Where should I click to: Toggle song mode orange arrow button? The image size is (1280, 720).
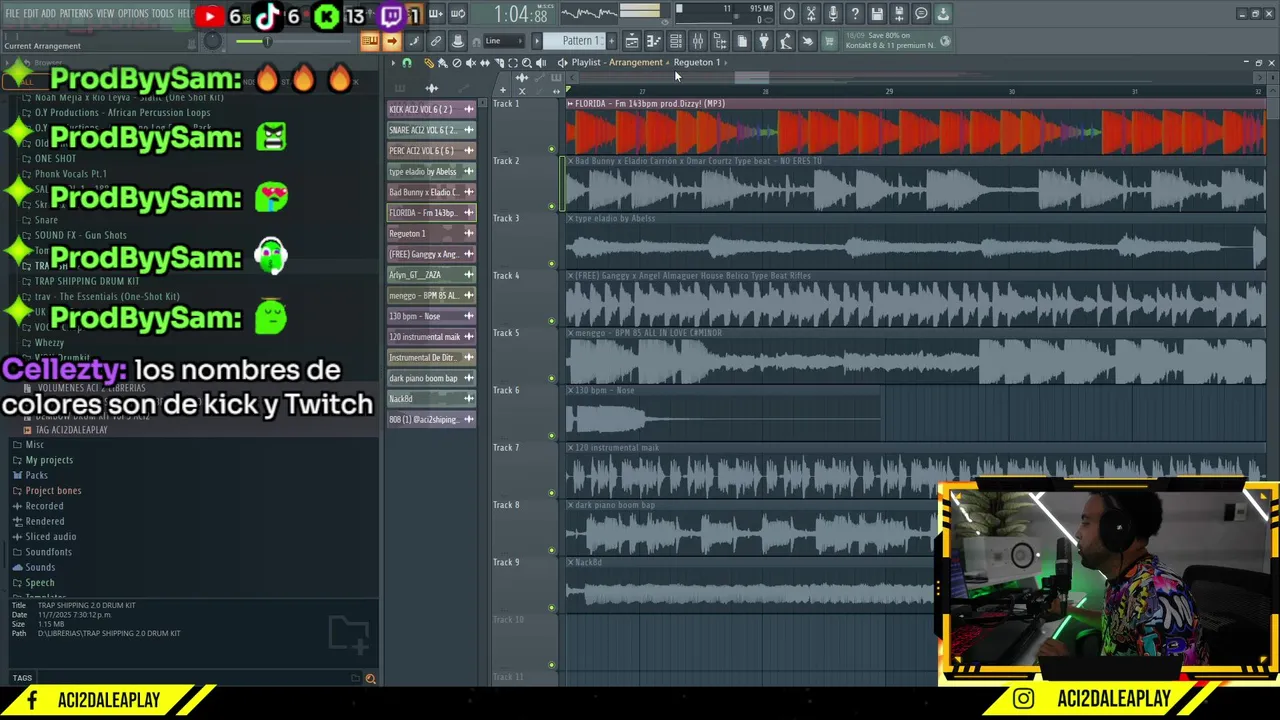(392, 41)
